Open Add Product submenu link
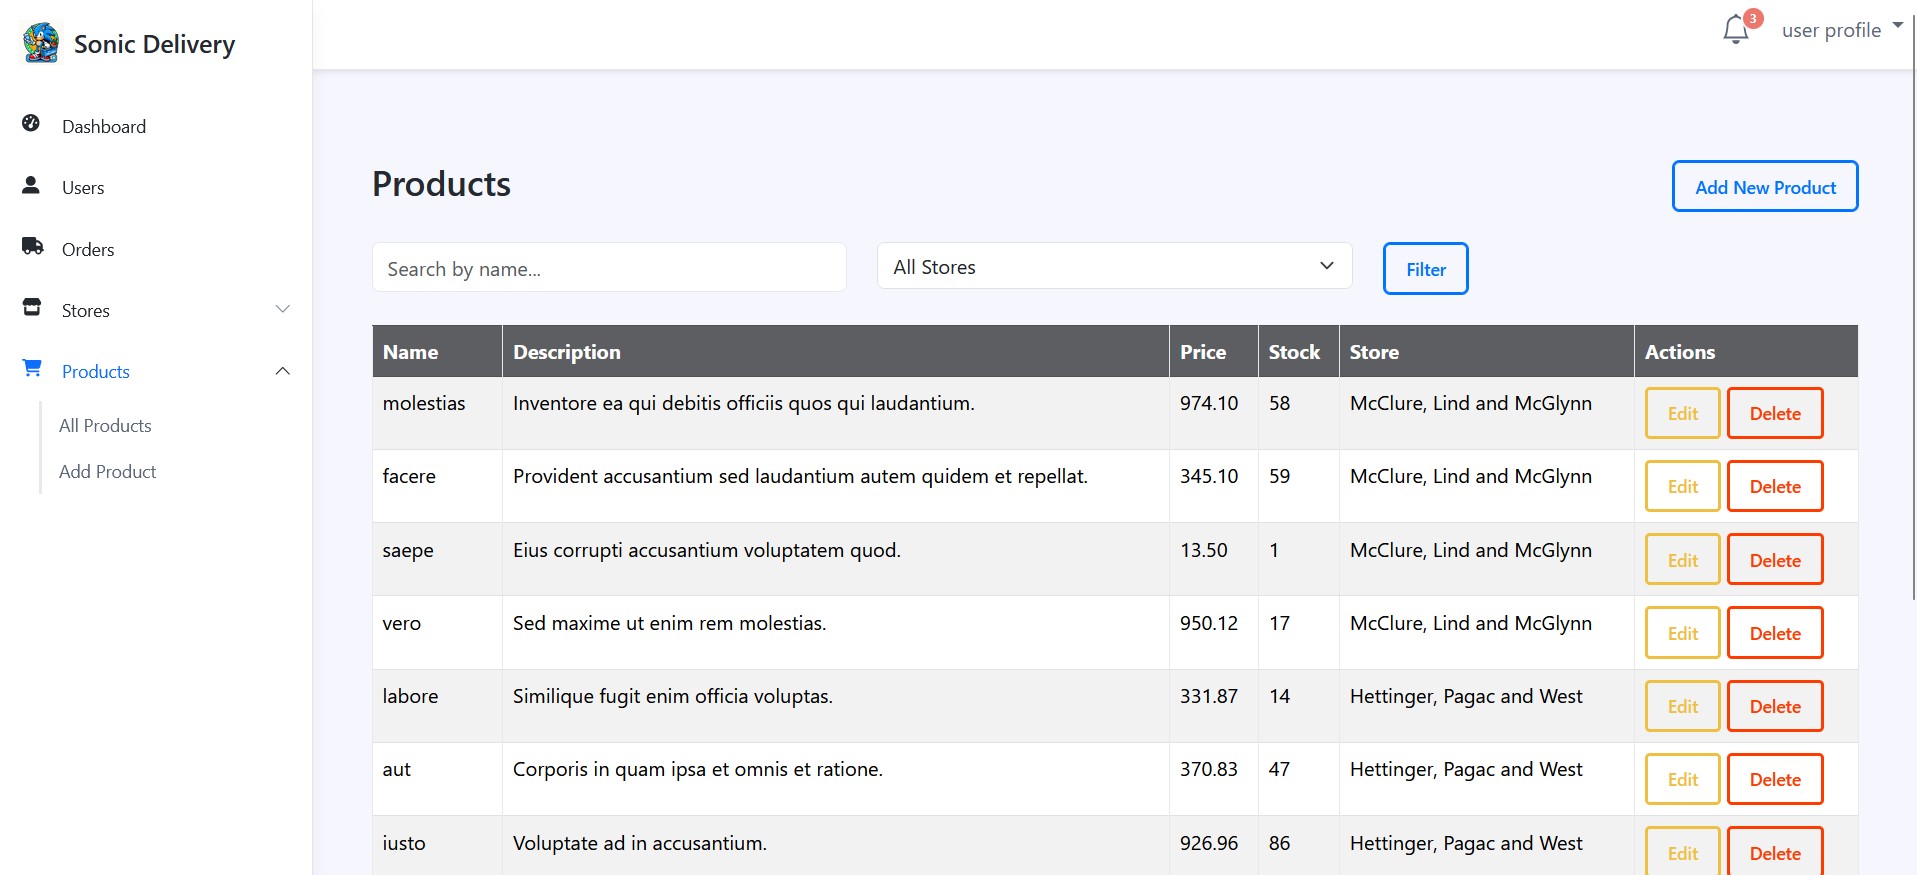 point(108,472)
